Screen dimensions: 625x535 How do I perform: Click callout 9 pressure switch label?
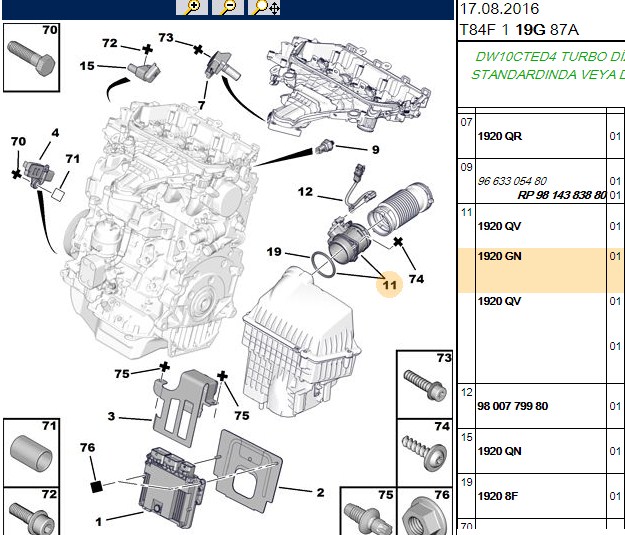click(x=375, y=149)
